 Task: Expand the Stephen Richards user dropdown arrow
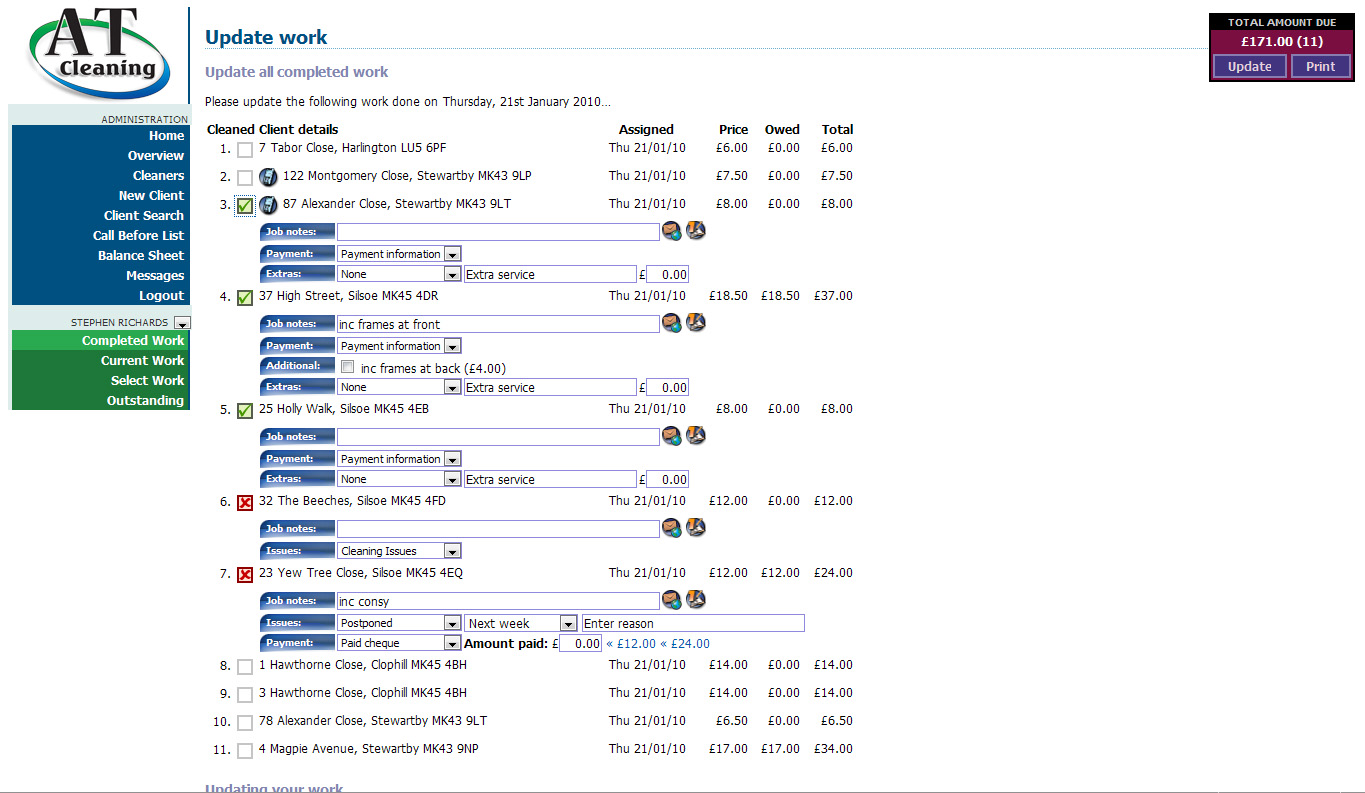tap(181, 323)
